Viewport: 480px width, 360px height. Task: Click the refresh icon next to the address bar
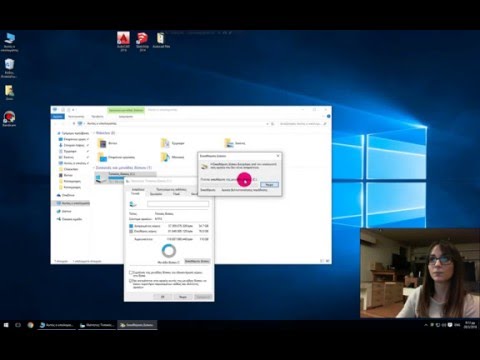[x=273, y=124]
